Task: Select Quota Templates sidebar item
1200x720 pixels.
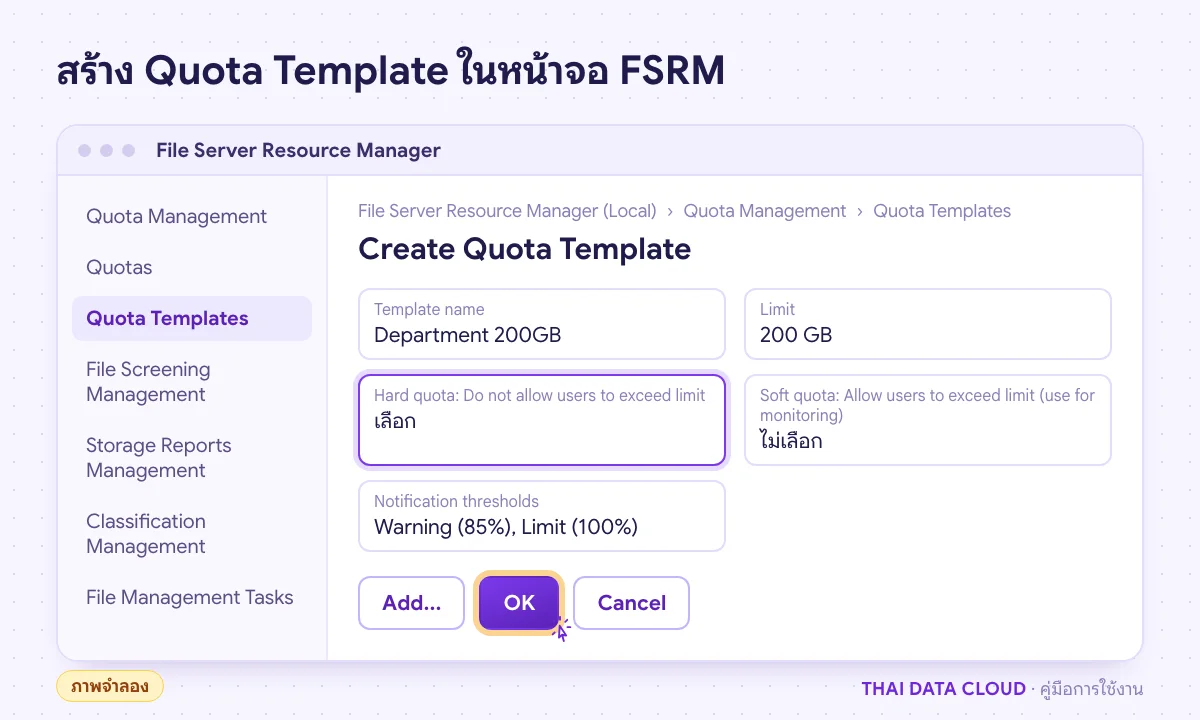Action: coord(192,318)
